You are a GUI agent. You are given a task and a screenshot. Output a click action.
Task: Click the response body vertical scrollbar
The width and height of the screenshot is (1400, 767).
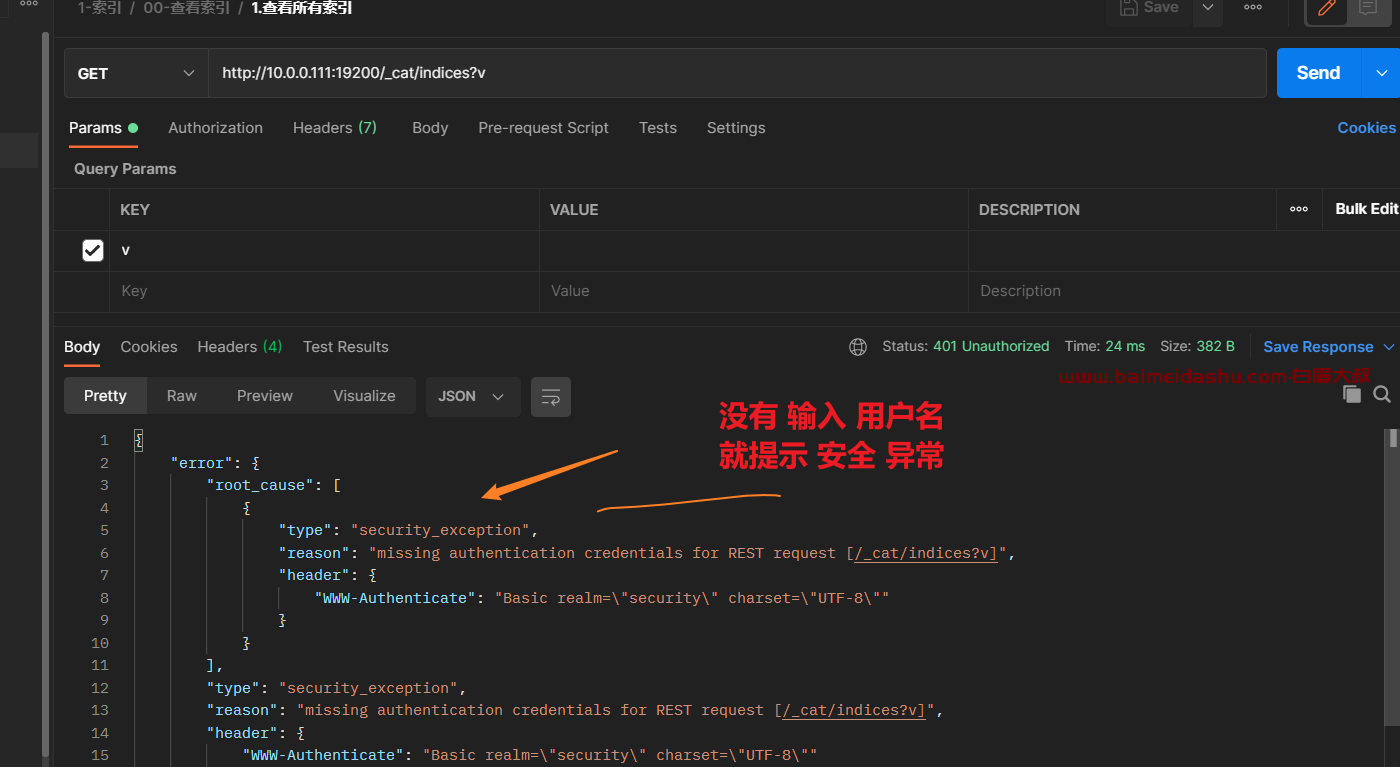(x=1391, y=575)
